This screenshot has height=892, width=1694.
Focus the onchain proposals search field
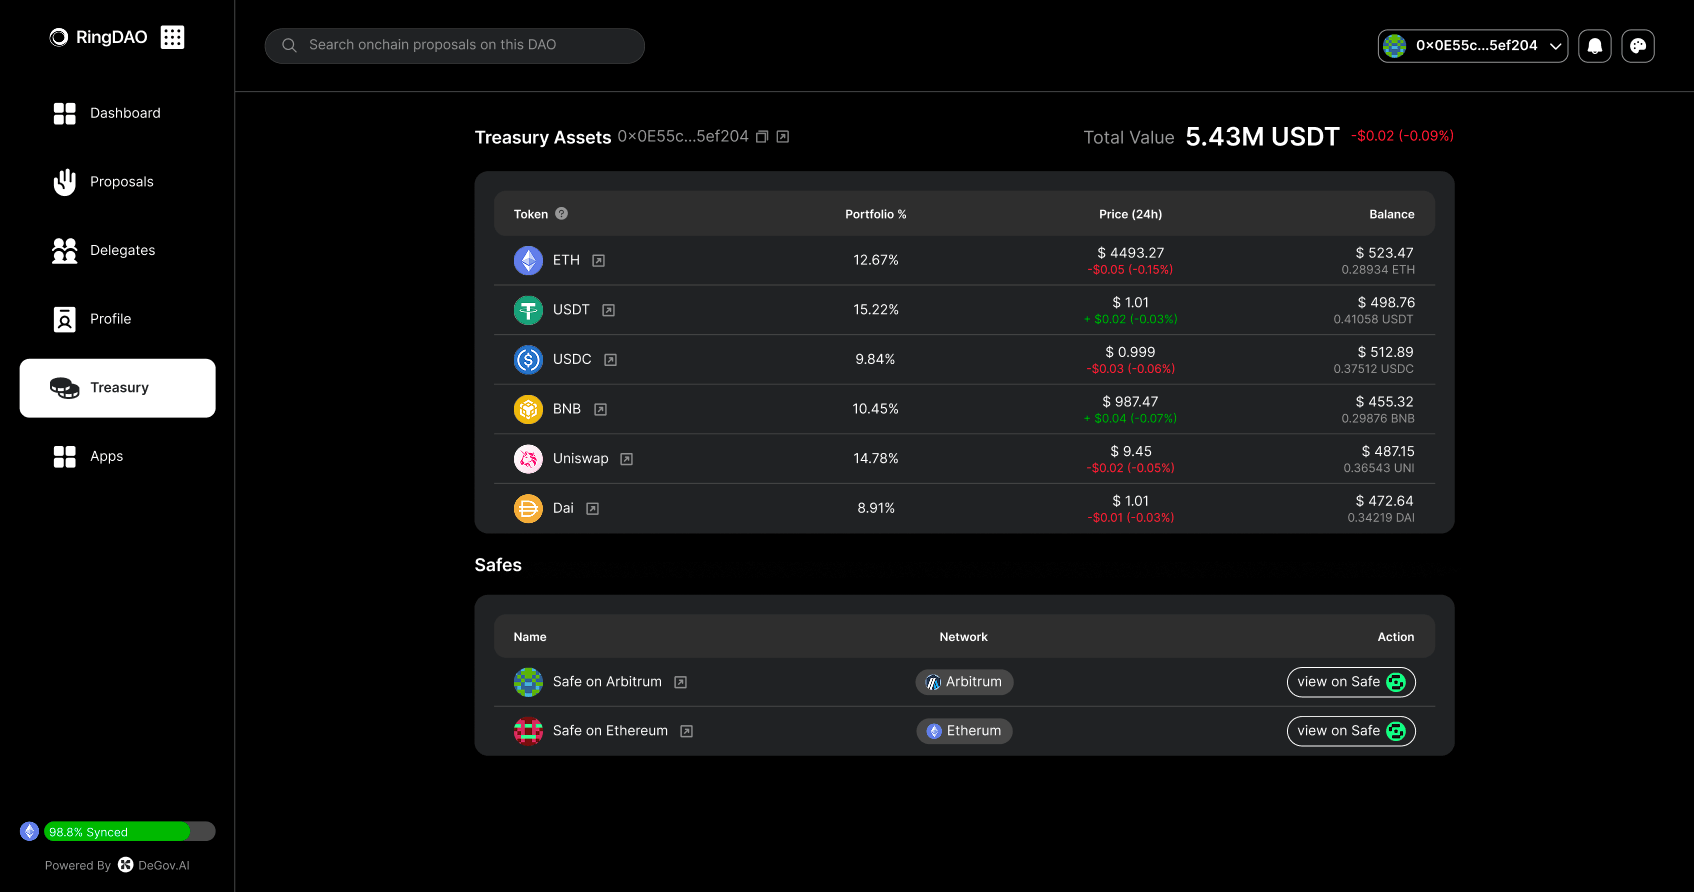(455, 46)
